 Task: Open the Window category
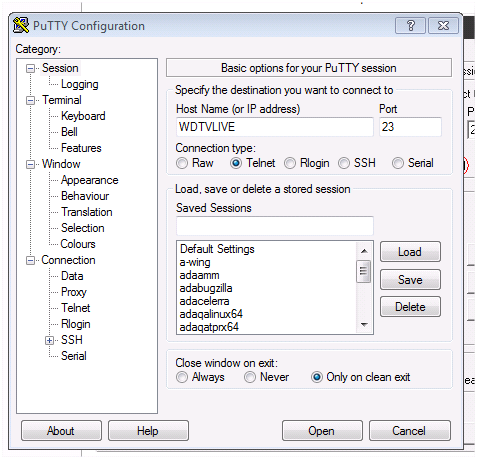click(61, 164)
